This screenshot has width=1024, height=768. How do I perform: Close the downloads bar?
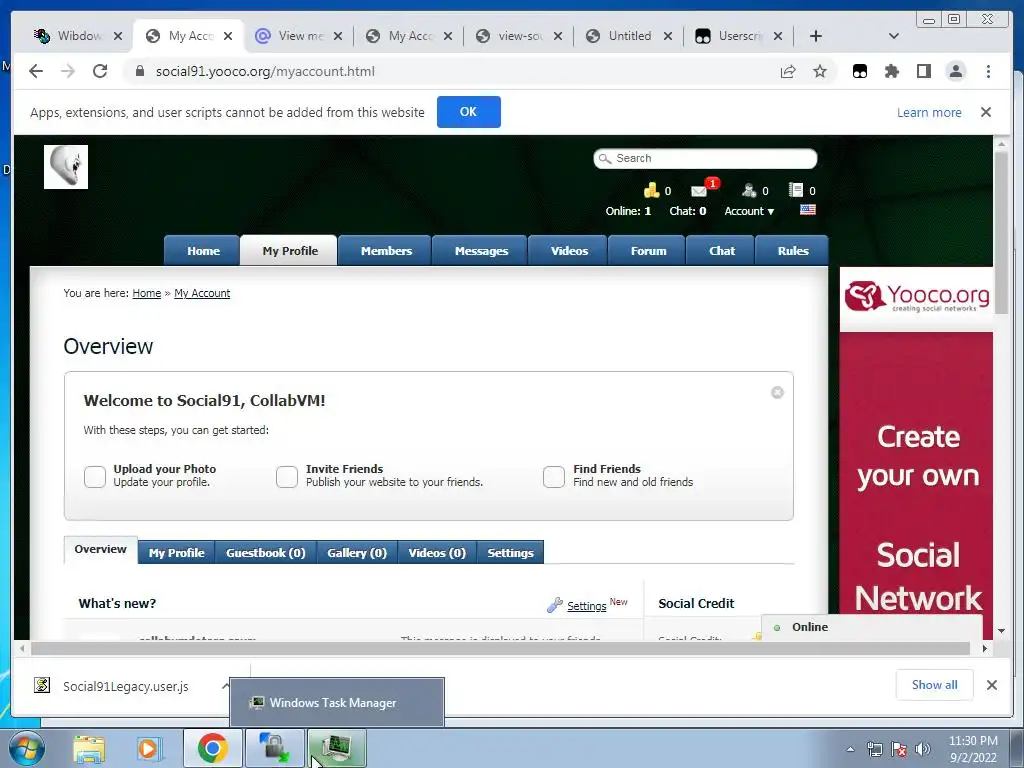click(x=991, y=684)
